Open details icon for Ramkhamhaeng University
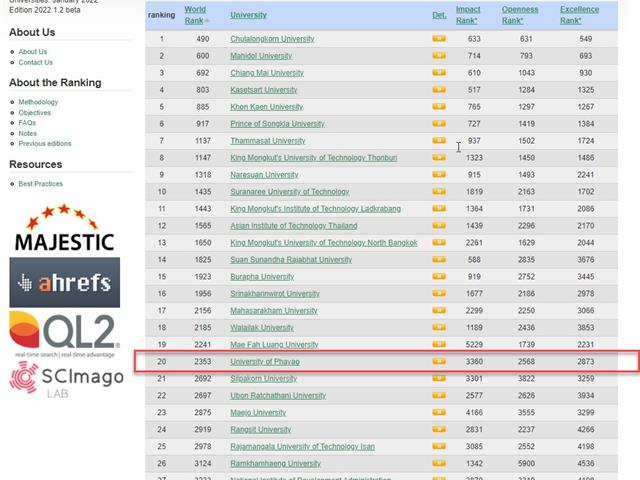Screen dimensions: 640x480 pyautogui.click(x=439, y=464)
